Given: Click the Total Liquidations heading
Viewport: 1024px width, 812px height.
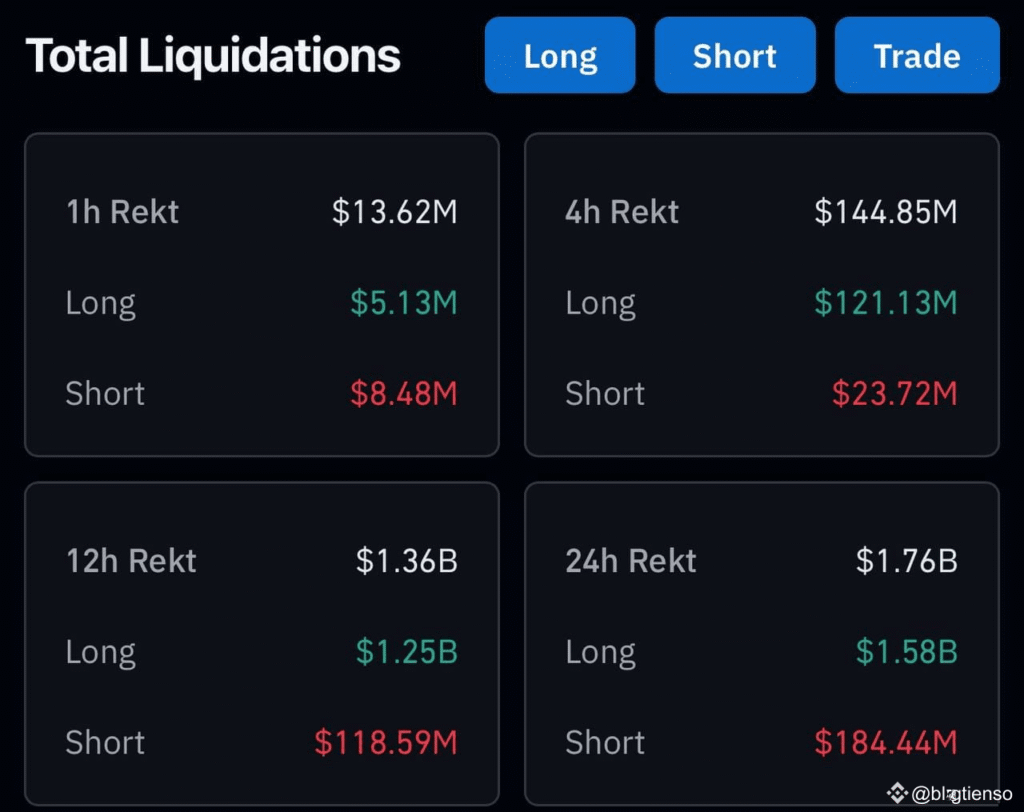Looking at the screenshot, I should point(213,55).
